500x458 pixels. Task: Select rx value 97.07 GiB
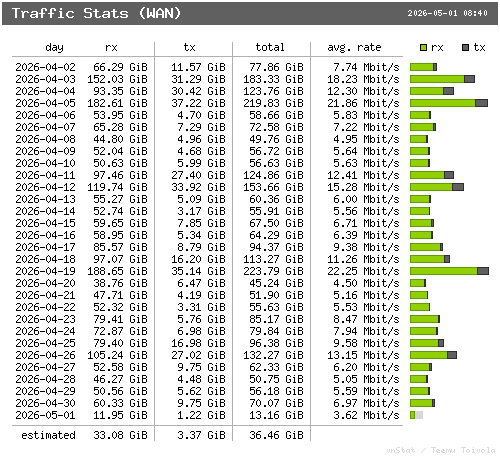[x=120, y=259]
